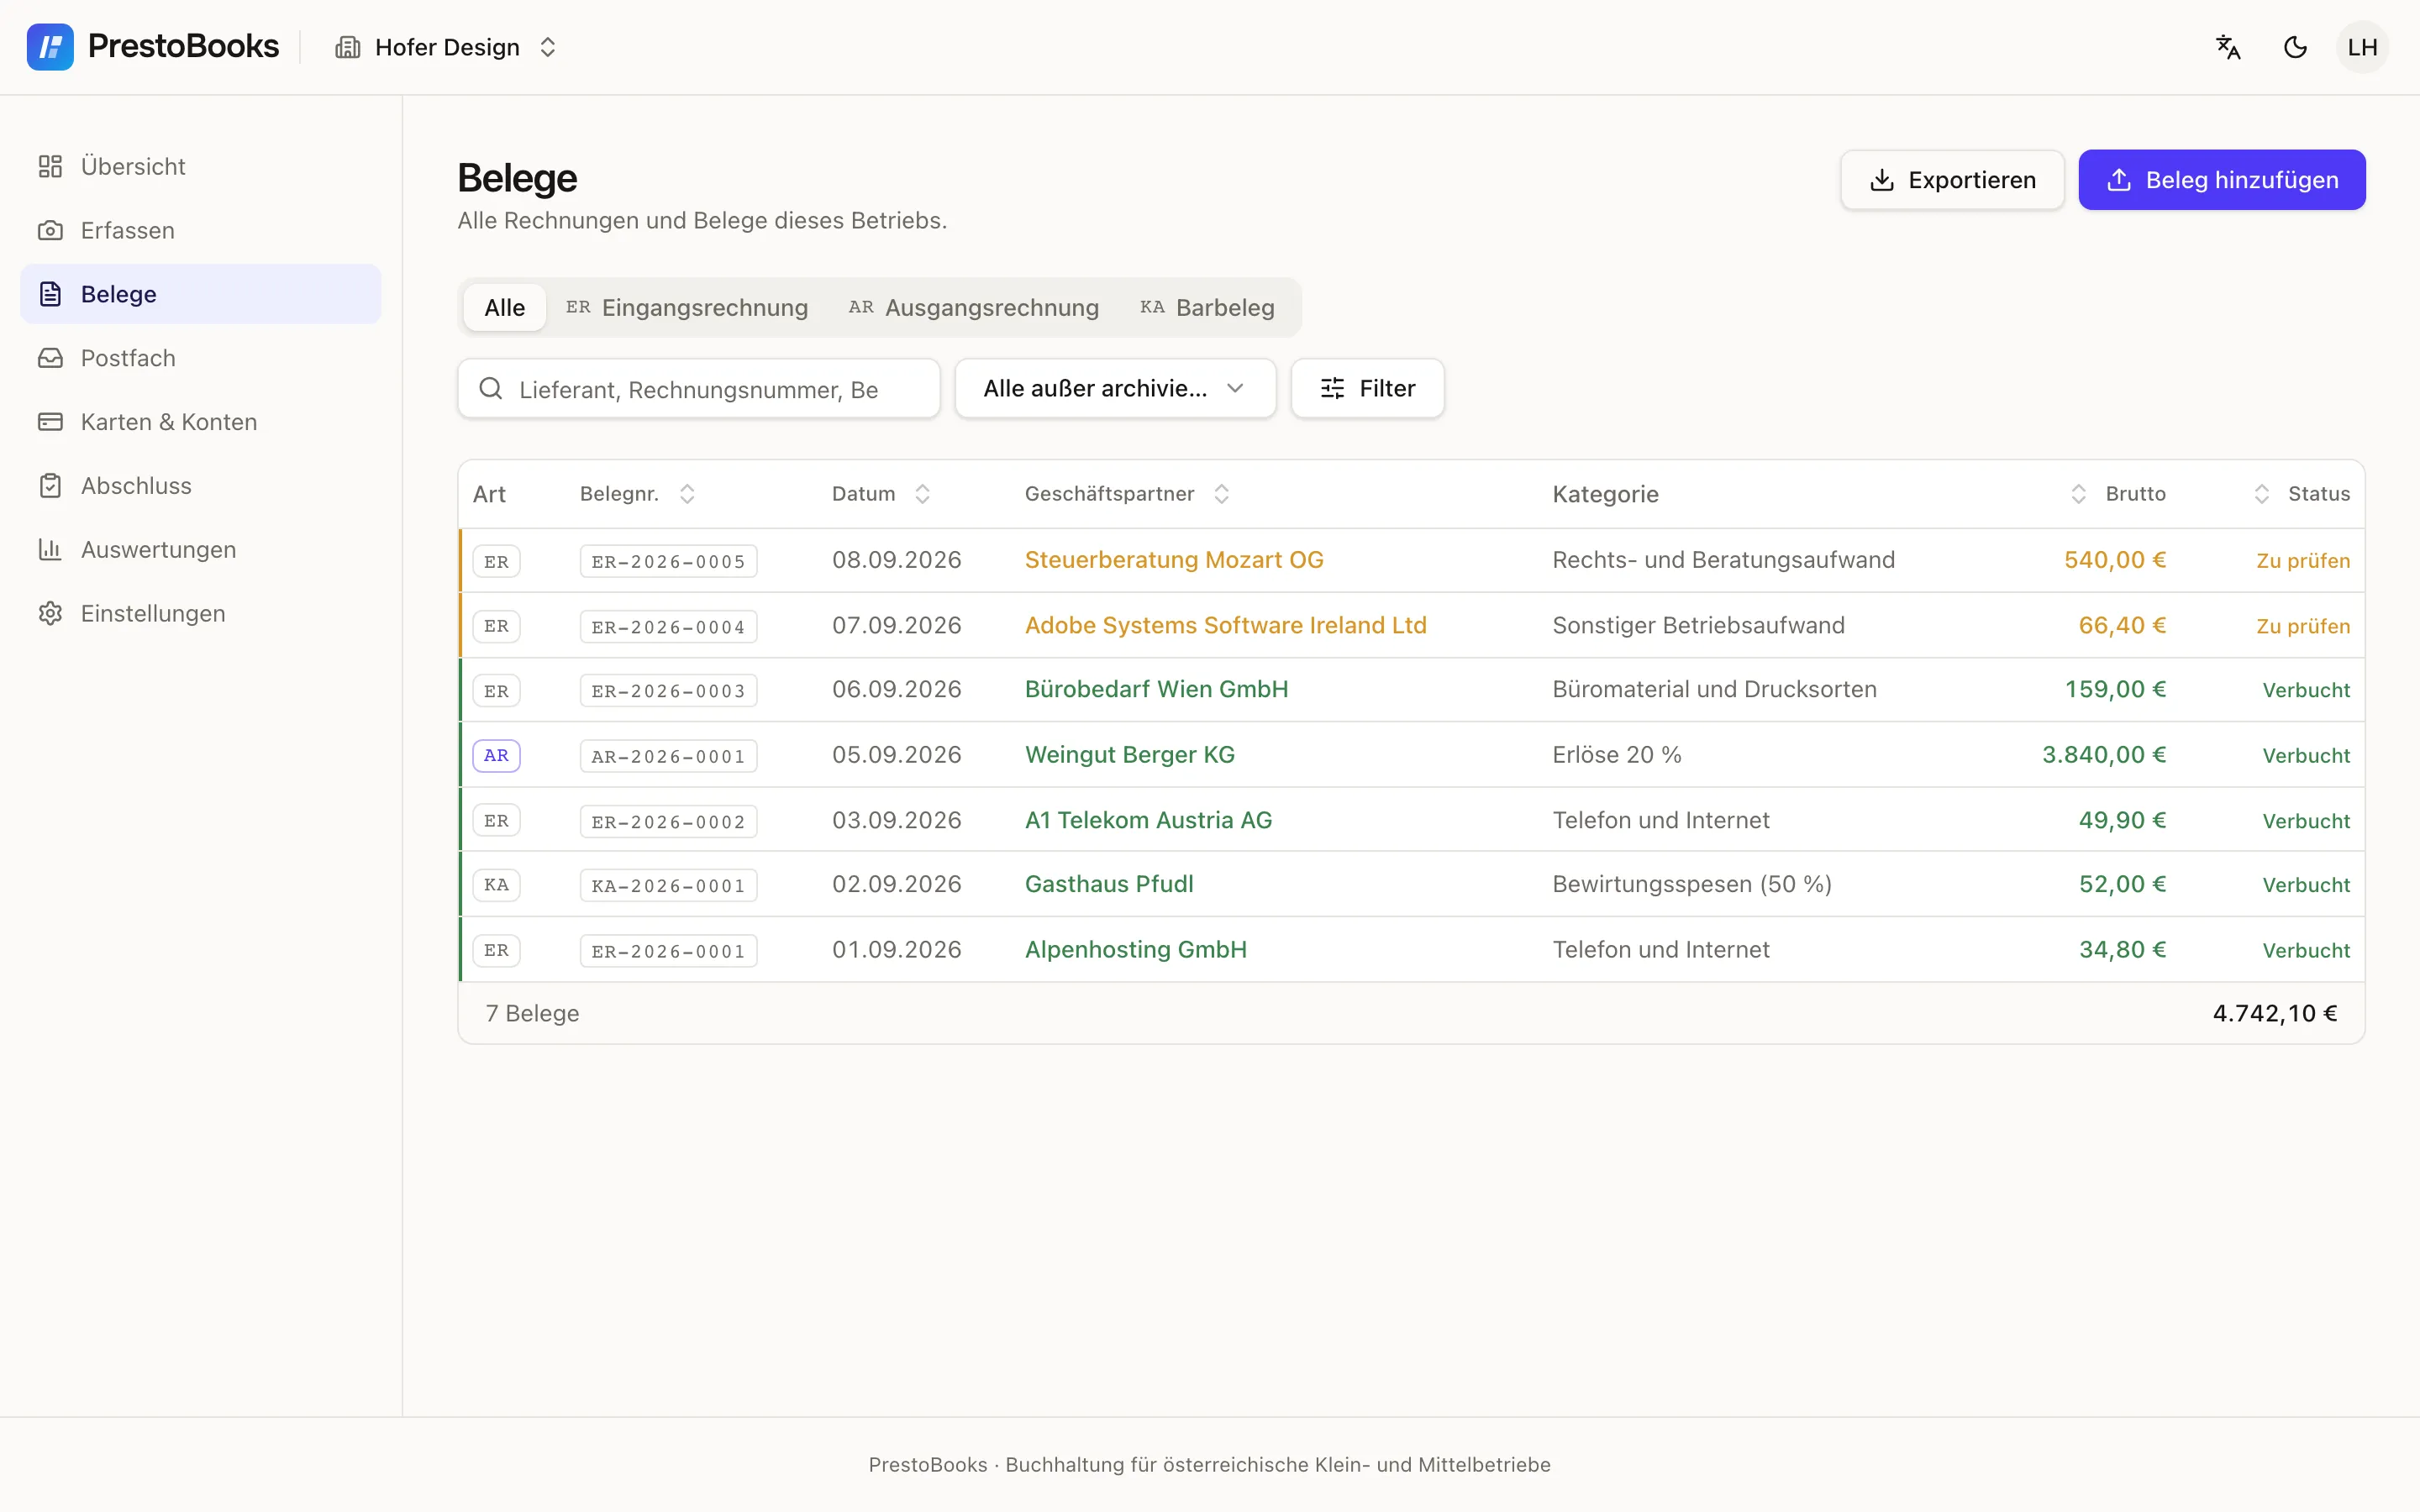
Task: Click A1 Telekom Austria AG row
Action: pos(1411,820)
